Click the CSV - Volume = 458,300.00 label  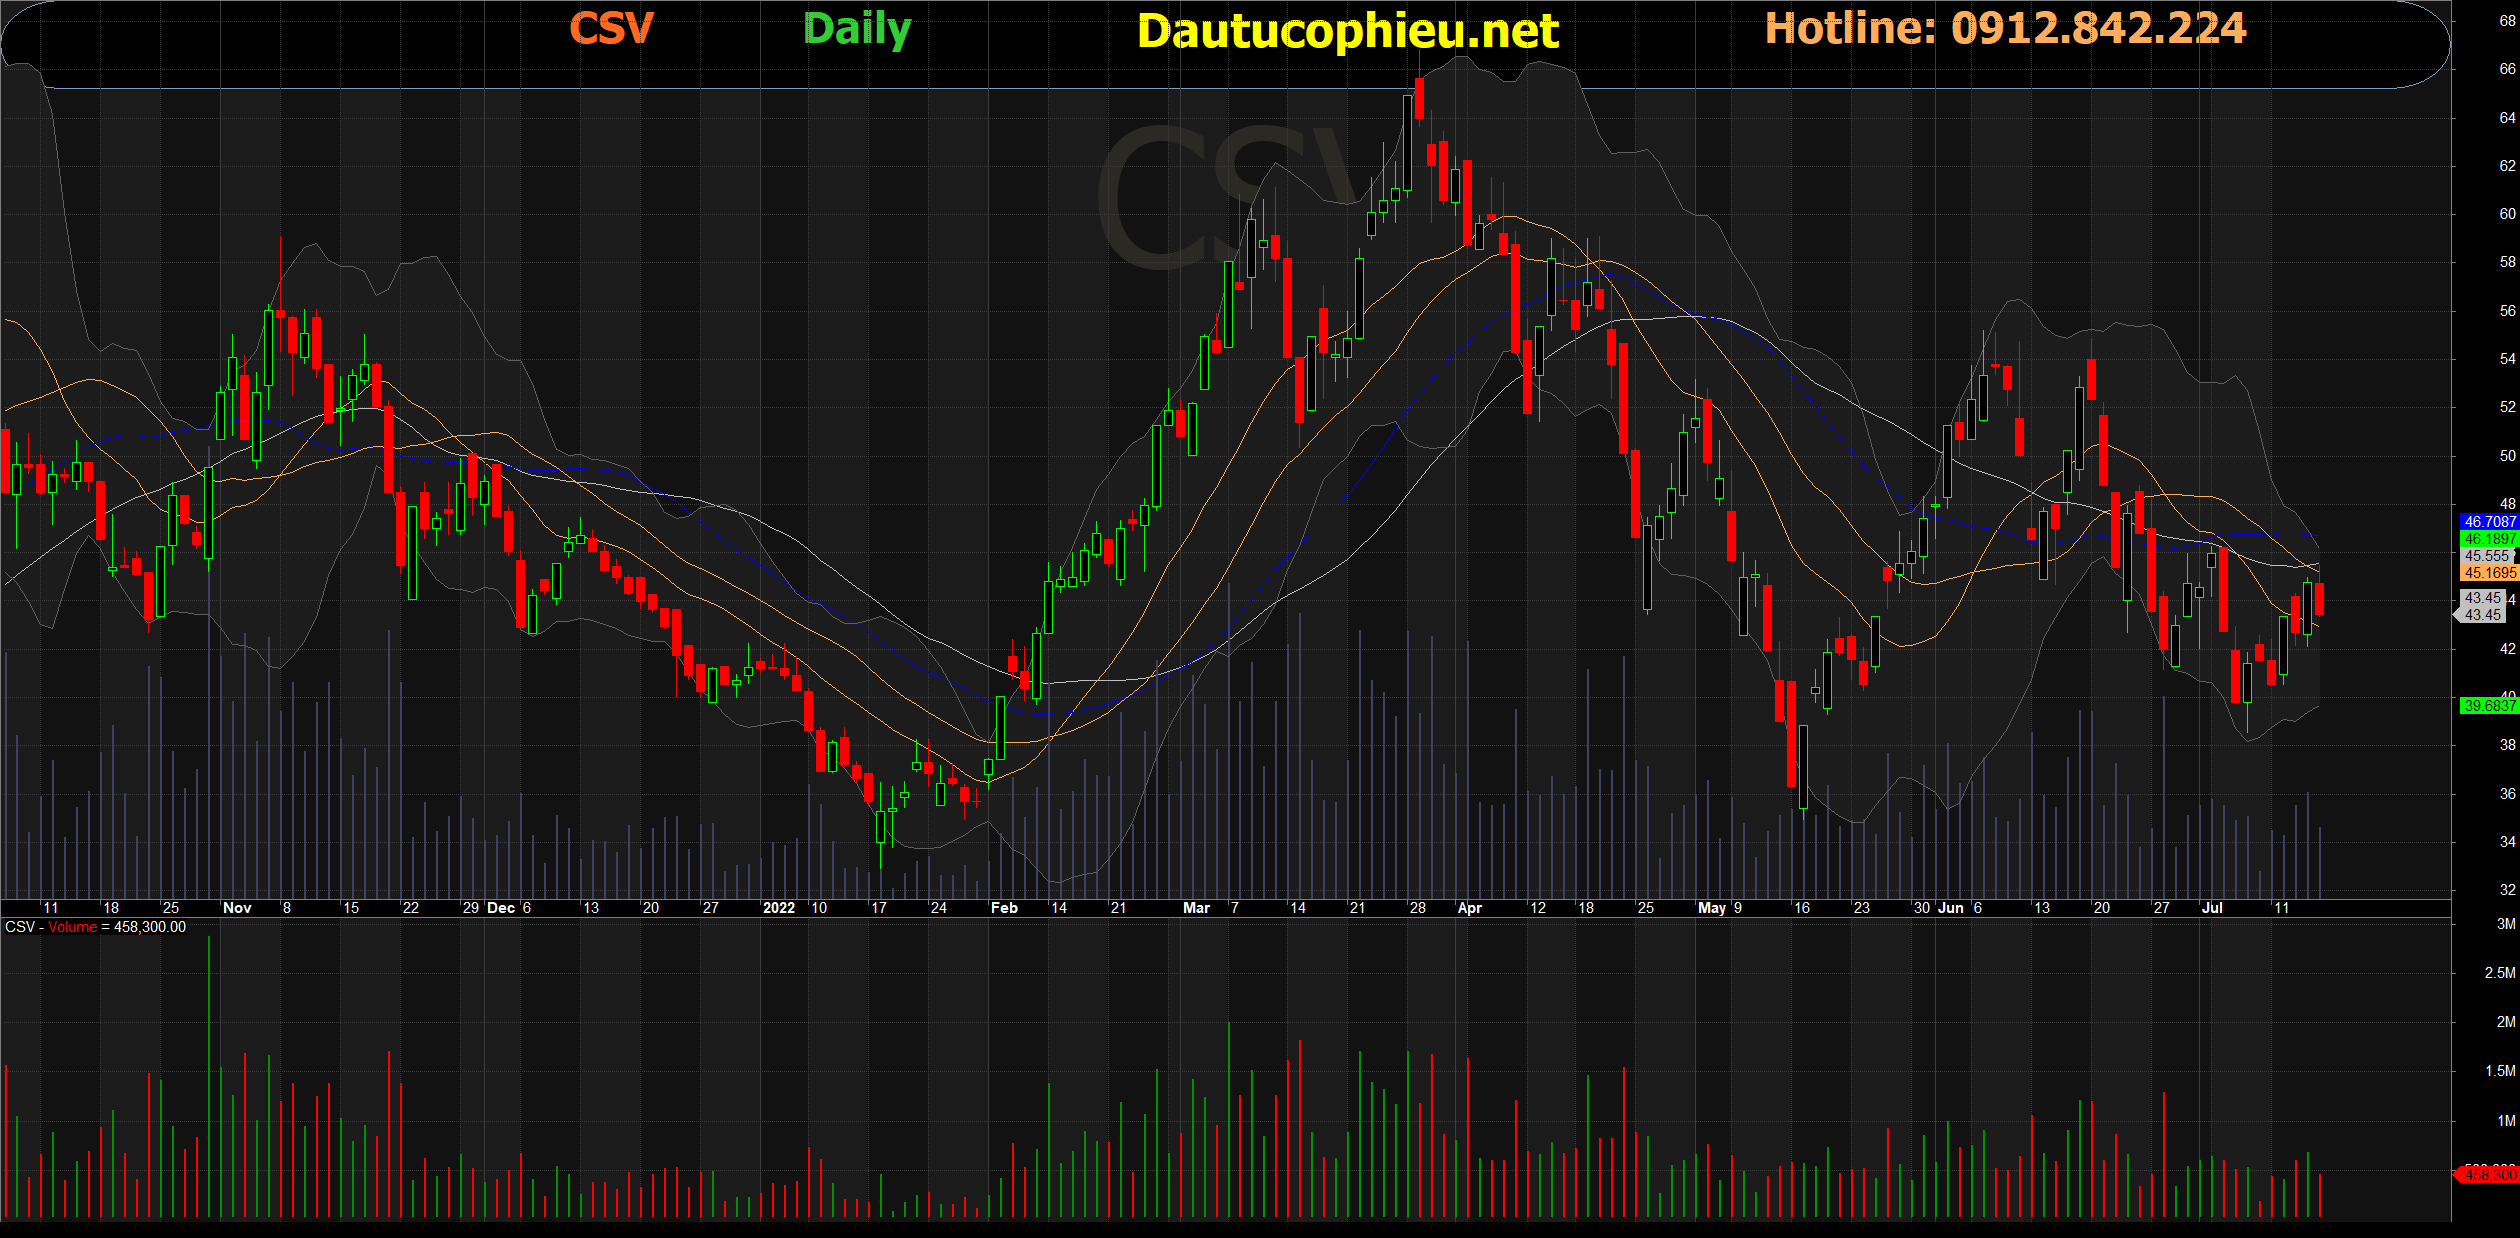tap(96, 927)
